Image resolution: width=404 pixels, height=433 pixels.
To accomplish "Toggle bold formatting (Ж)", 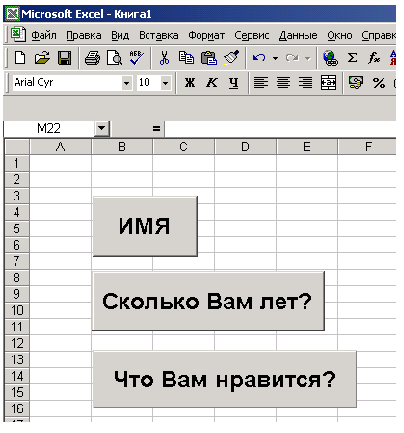I will tap(190, 82).
